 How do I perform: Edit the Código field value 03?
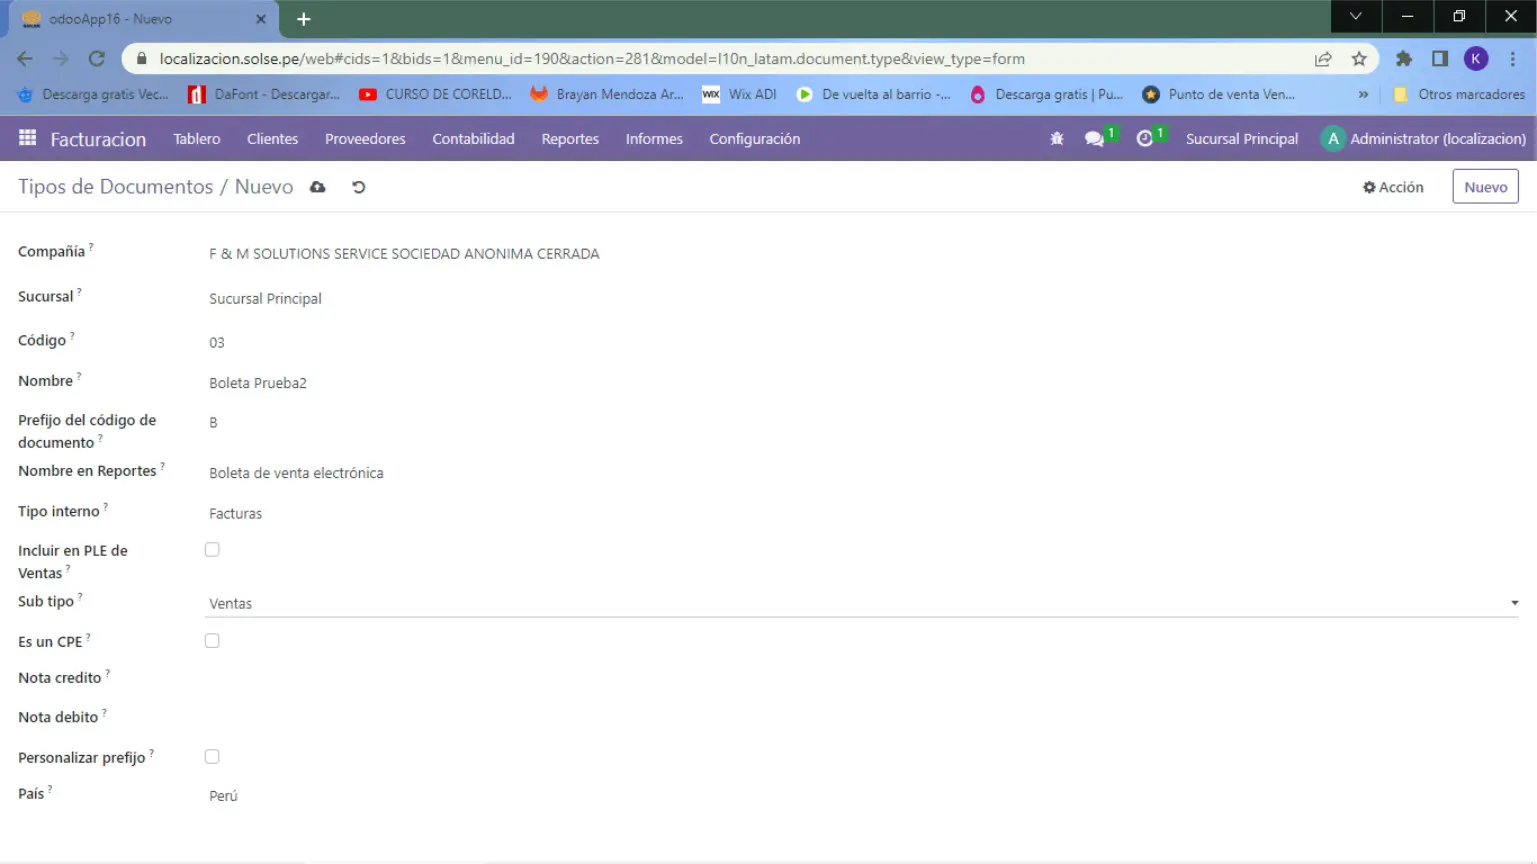[861, 342]
